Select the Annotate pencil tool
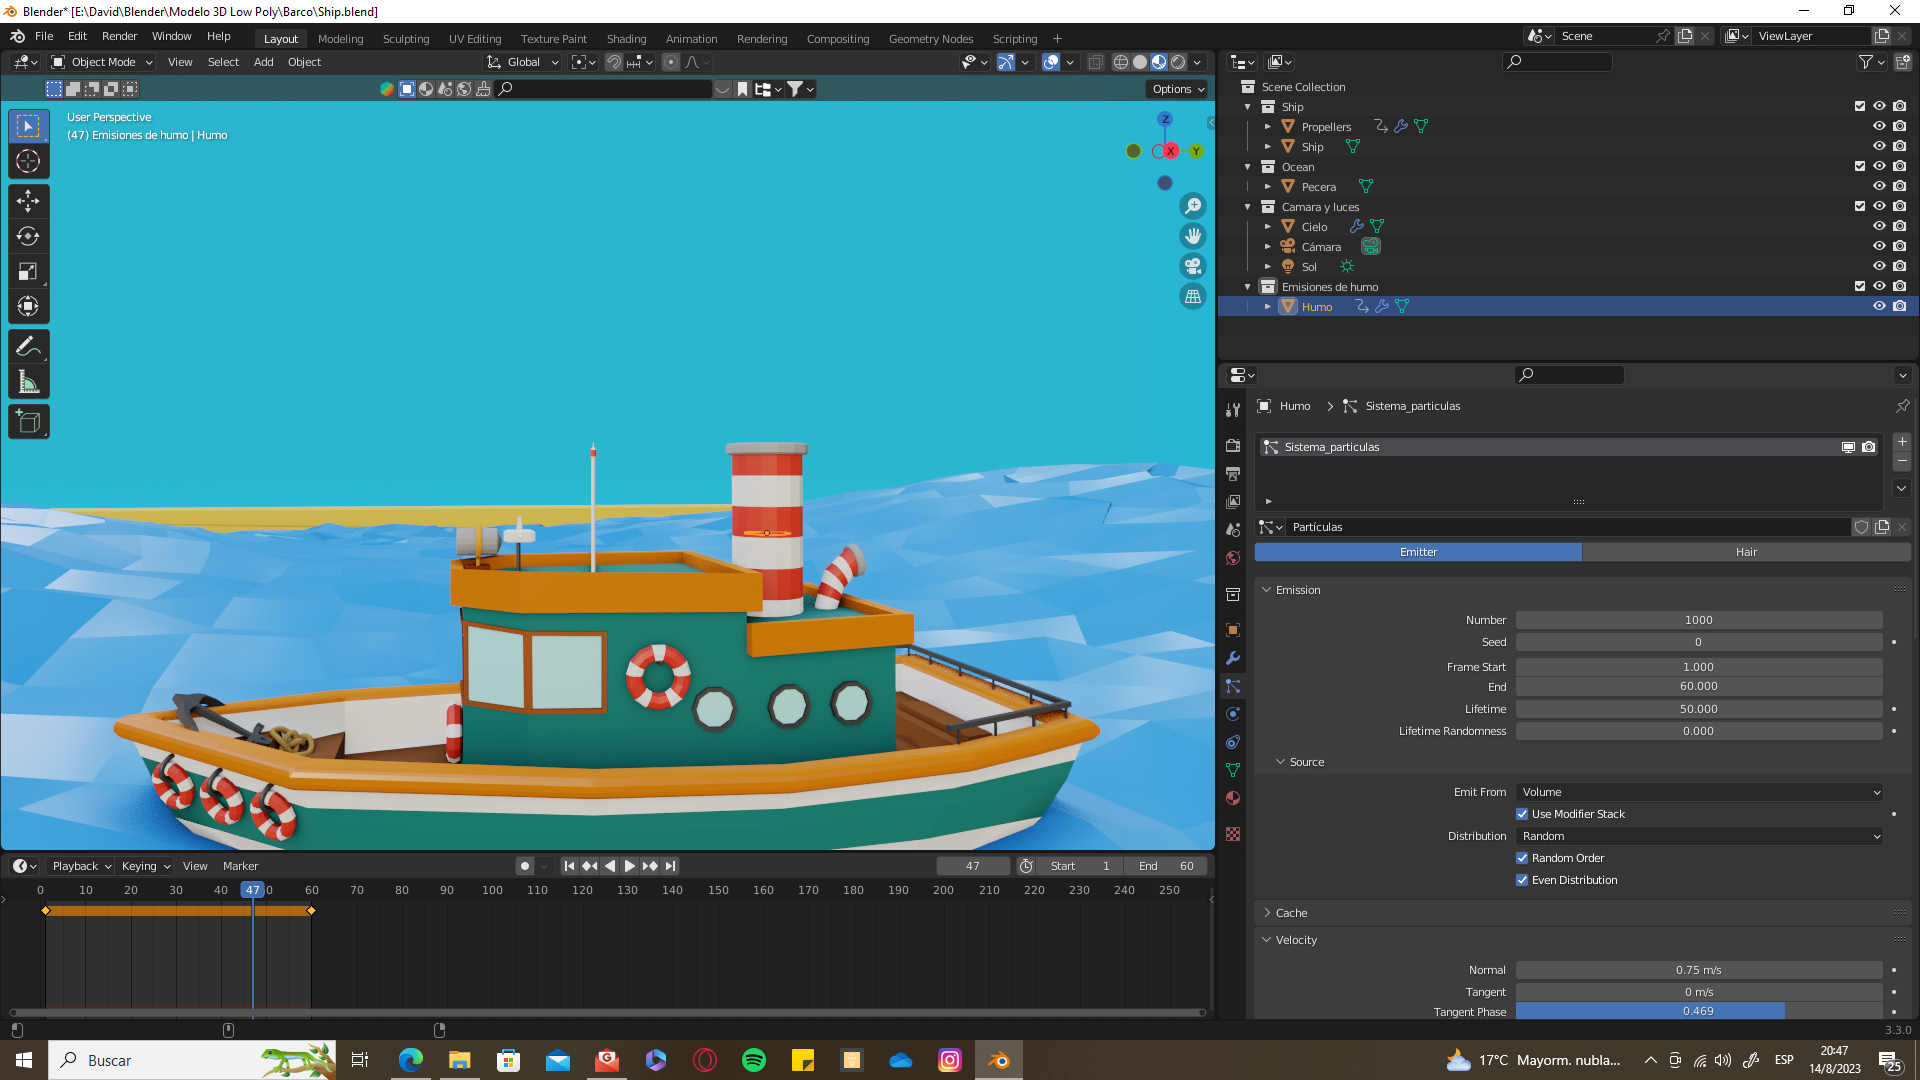 pos(28,347)
